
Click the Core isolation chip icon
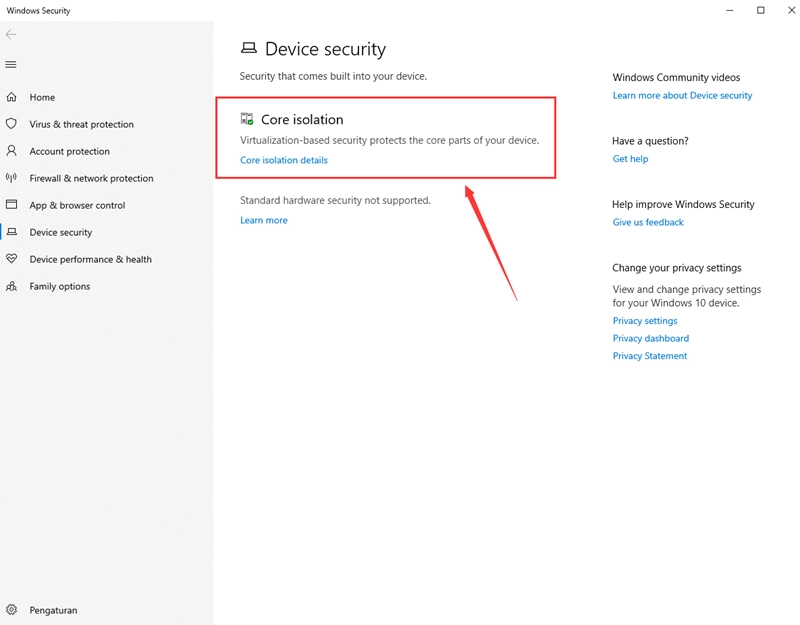pos(247,119)
